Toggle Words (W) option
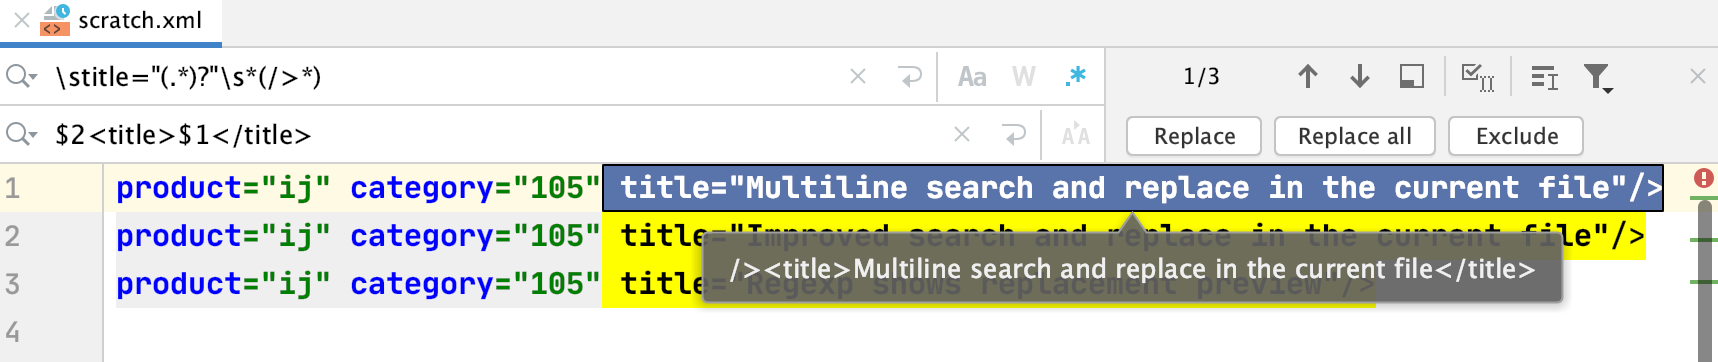The image size is (1718, 362). coord(1023,76)
